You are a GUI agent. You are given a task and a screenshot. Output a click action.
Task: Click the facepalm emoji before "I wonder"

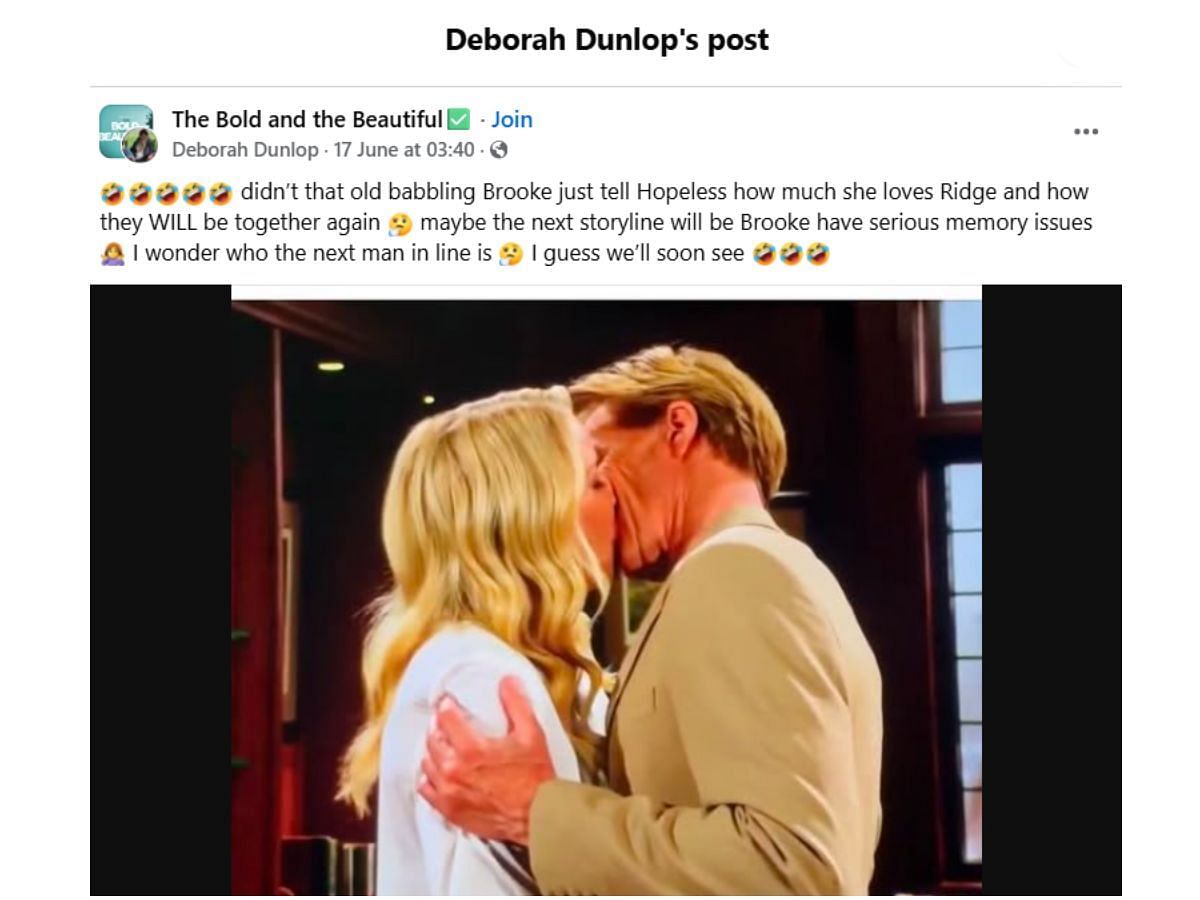point(112,254)
